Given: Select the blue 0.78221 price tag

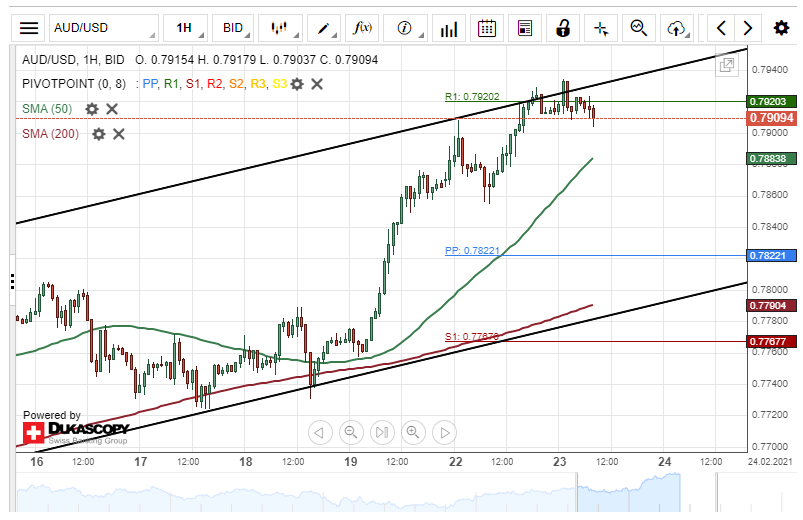Looking at the screenshot, I should [772, 255].
